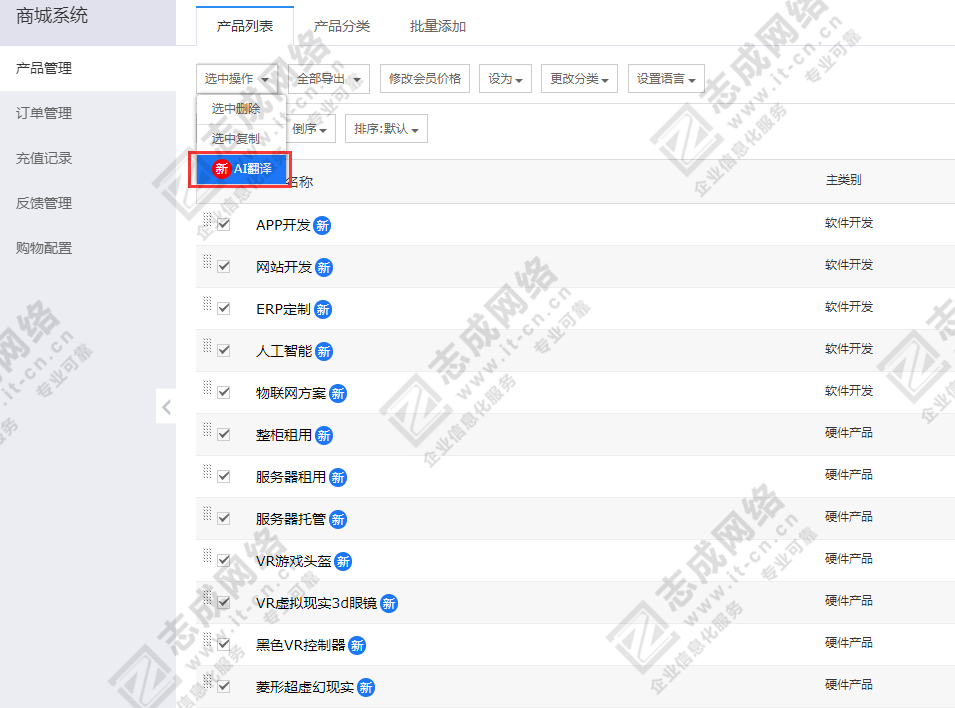The image size is (955, 708).
Task: Open 充值记录 in sidebar
Action: pyautogui.click(x=88, y=158)
